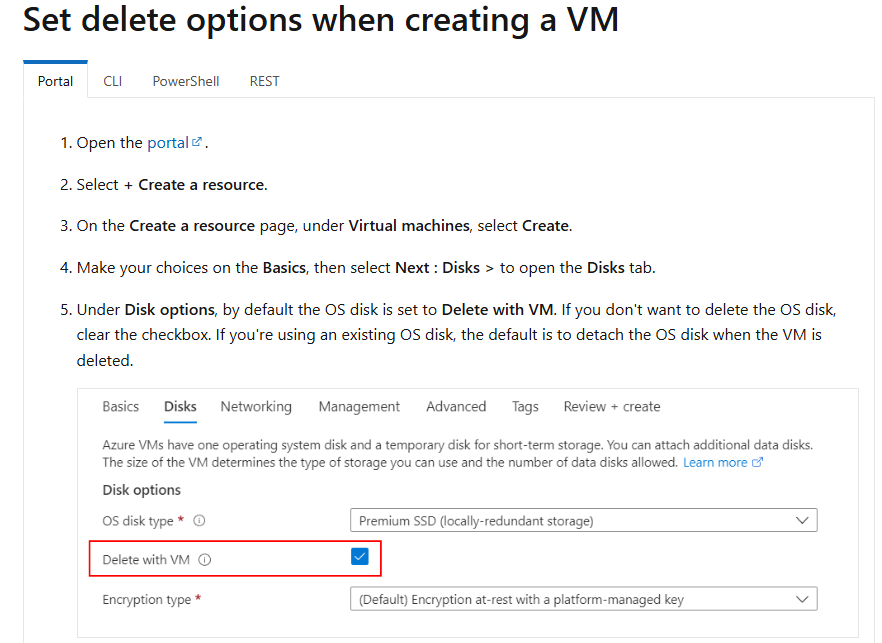Expand the Encryption type dropdown
The height and width of the screenshot is (643, 882).
[x=583, y=599]
